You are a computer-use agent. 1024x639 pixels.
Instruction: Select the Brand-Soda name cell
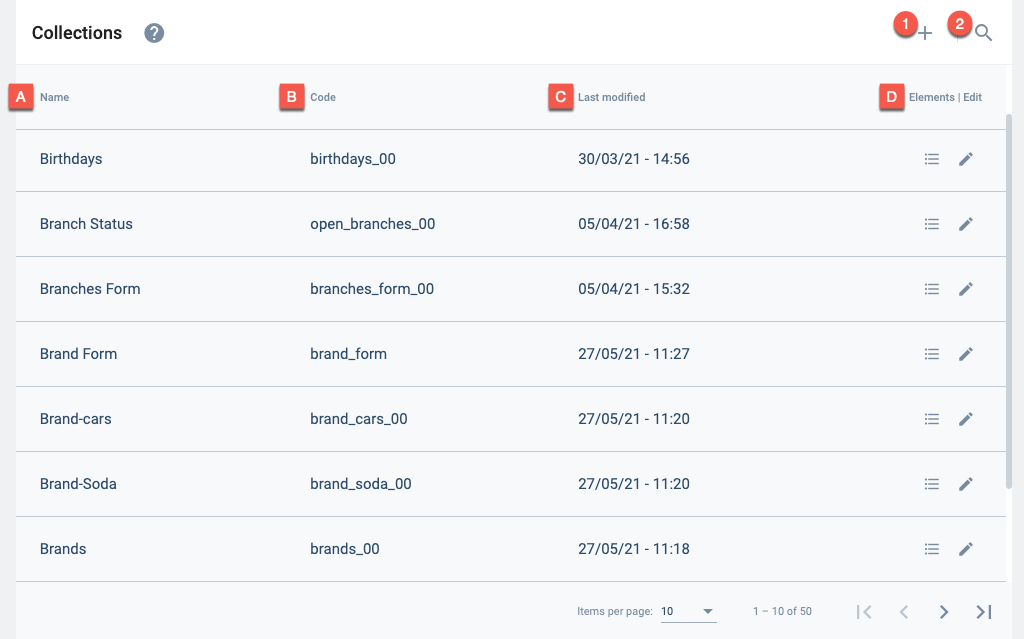point(78,484)
